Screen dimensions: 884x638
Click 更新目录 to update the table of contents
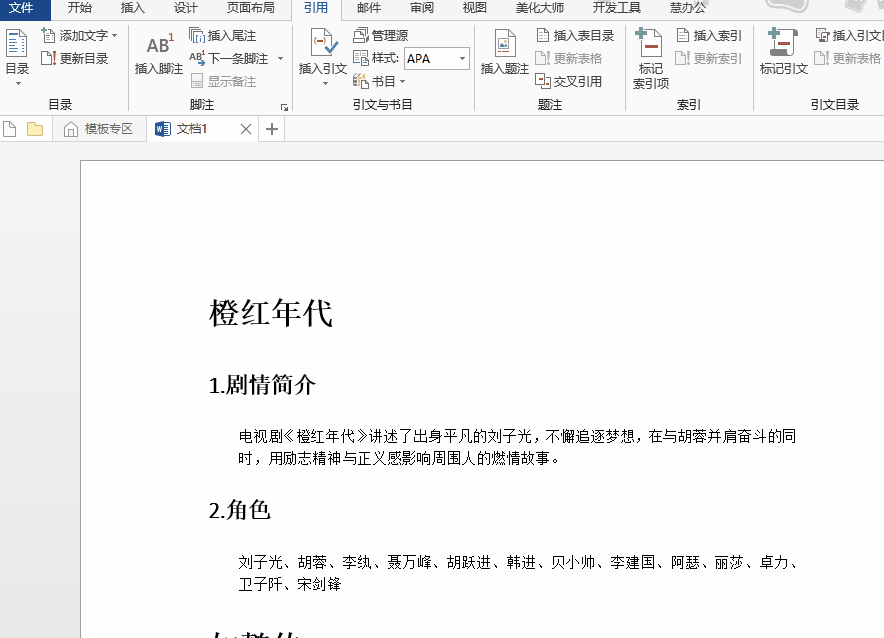click(74, 58)
